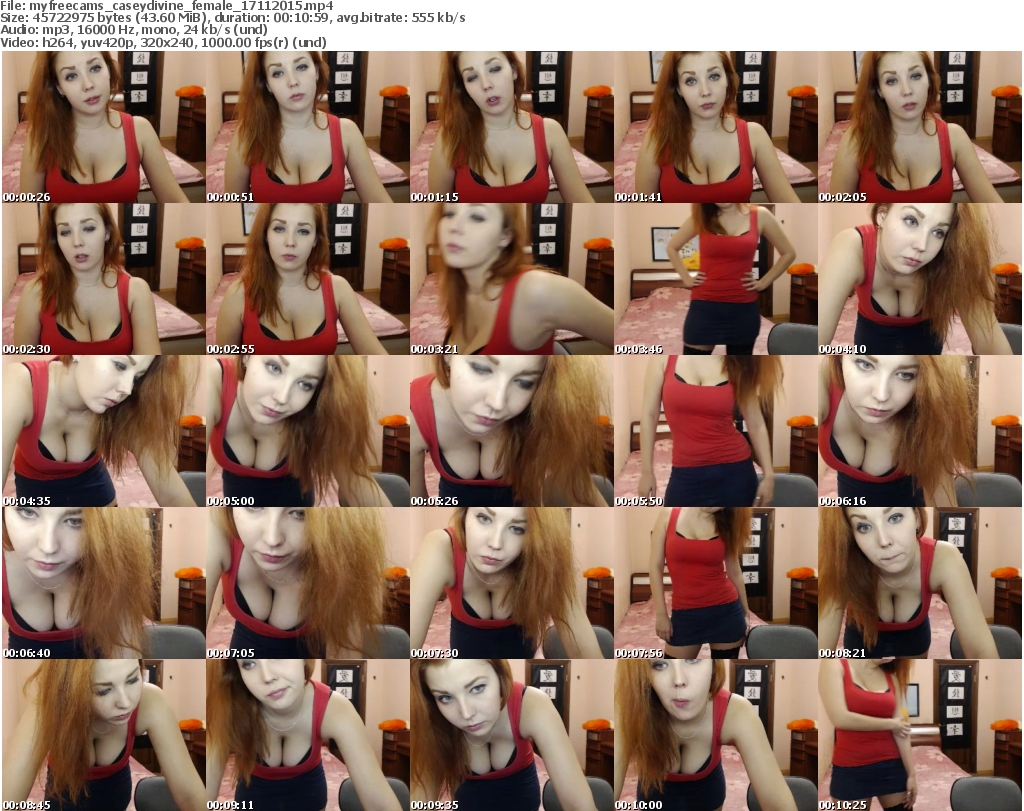Select the thumbnail stamped 00:00:26

[x=104, y=127]
